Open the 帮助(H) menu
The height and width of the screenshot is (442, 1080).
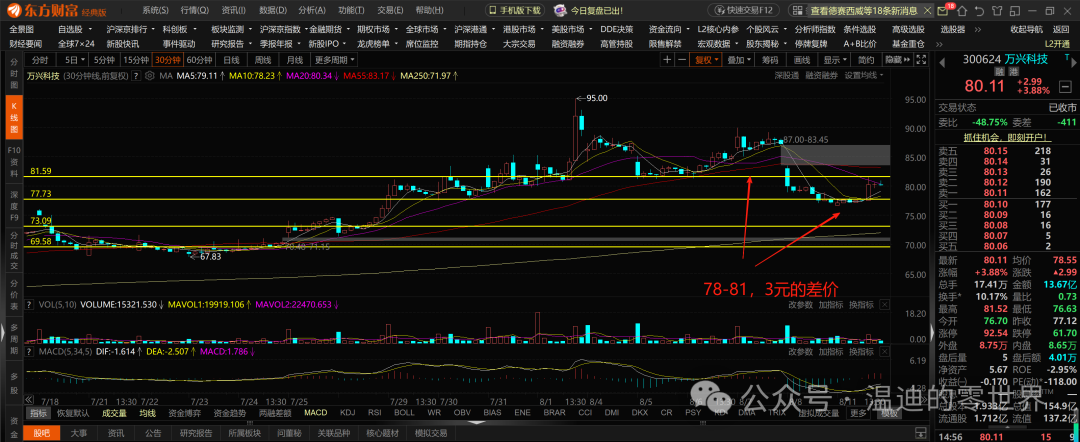tap(430, 10)
